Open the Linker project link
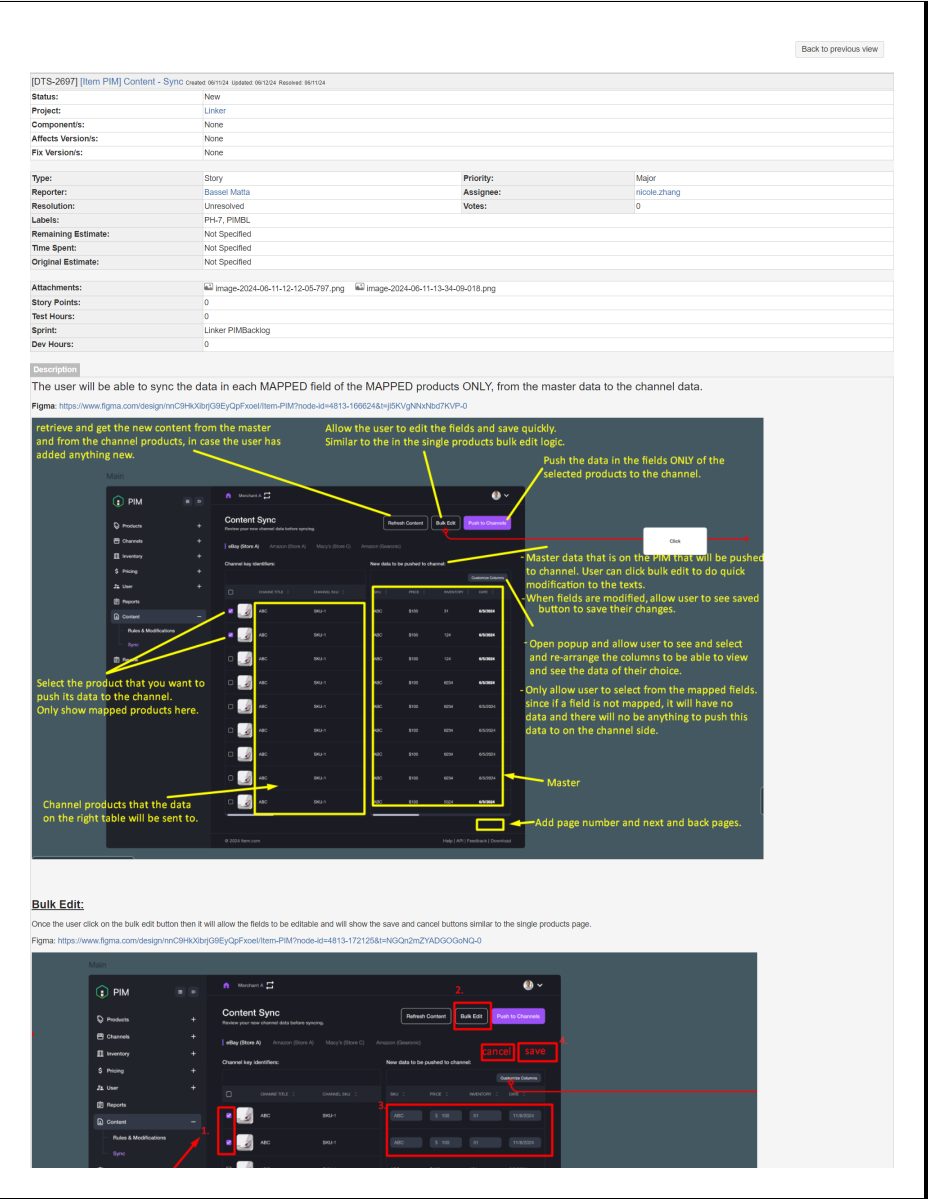 point(214,111)
